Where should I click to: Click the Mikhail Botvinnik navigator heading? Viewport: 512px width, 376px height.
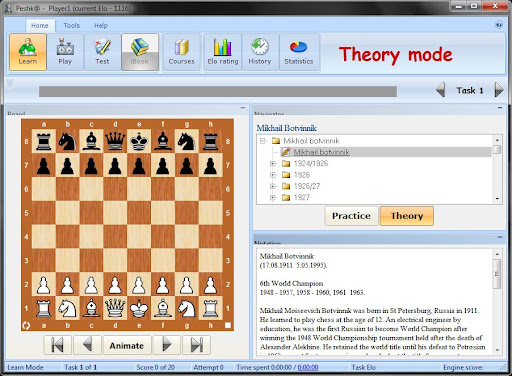(286, 128)
